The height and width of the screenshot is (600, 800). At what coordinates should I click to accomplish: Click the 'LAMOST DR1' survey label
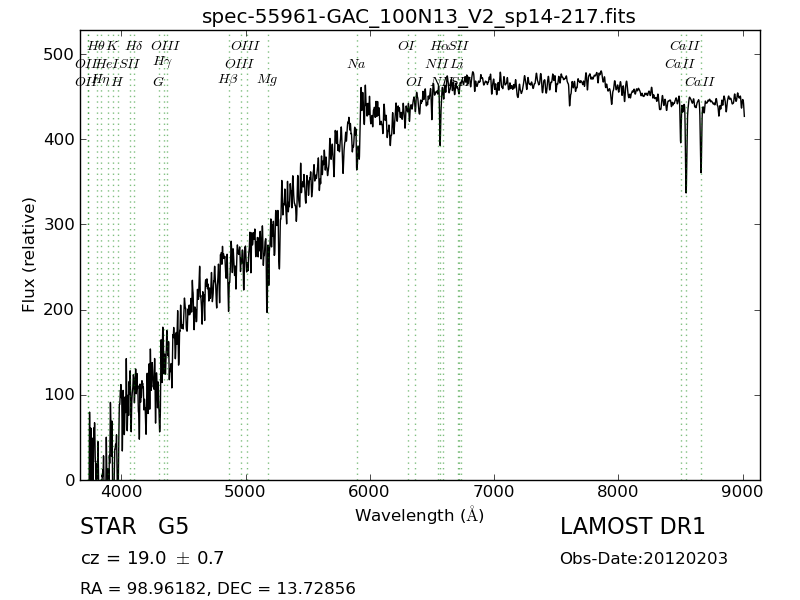tap(632, 526)
